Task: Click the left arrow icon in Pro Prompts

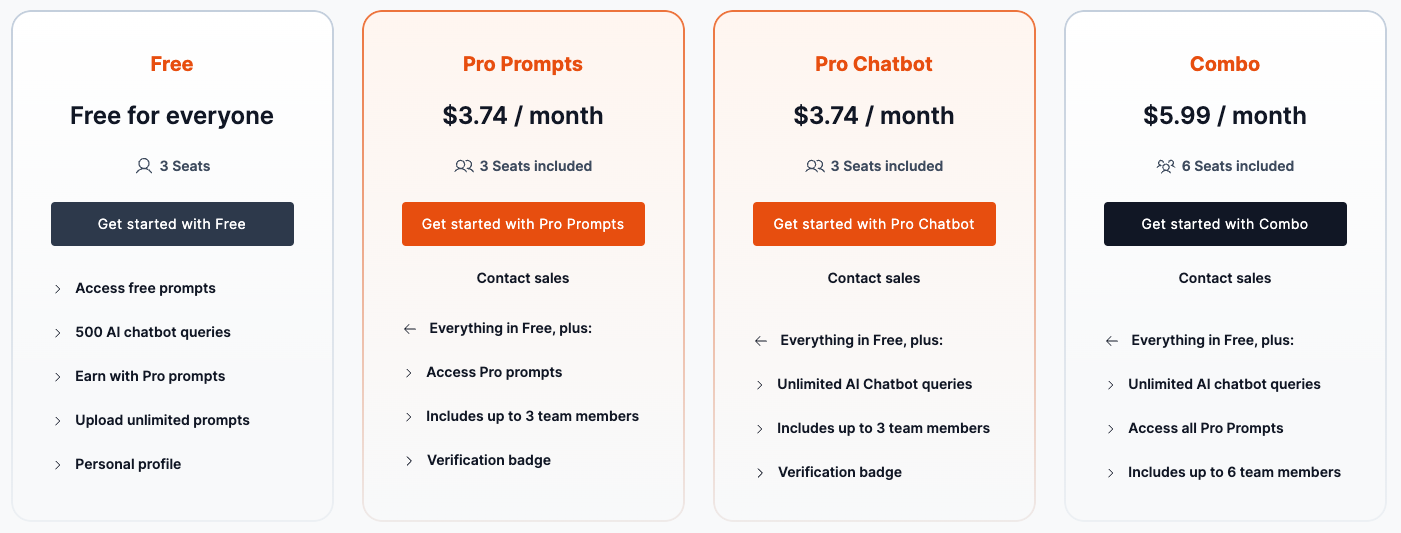Action: point(410,329)
